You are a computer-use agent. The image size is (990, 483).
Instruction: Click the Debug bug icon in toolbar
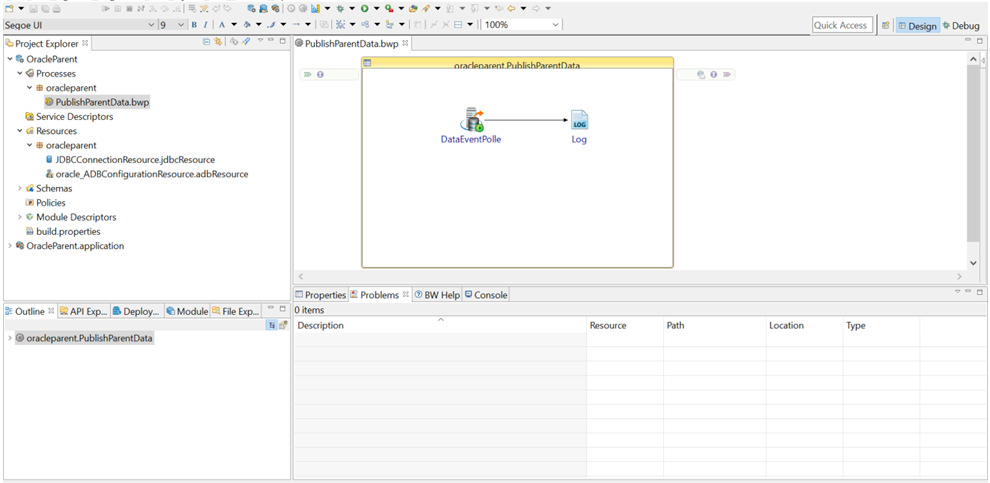[340, 8]
